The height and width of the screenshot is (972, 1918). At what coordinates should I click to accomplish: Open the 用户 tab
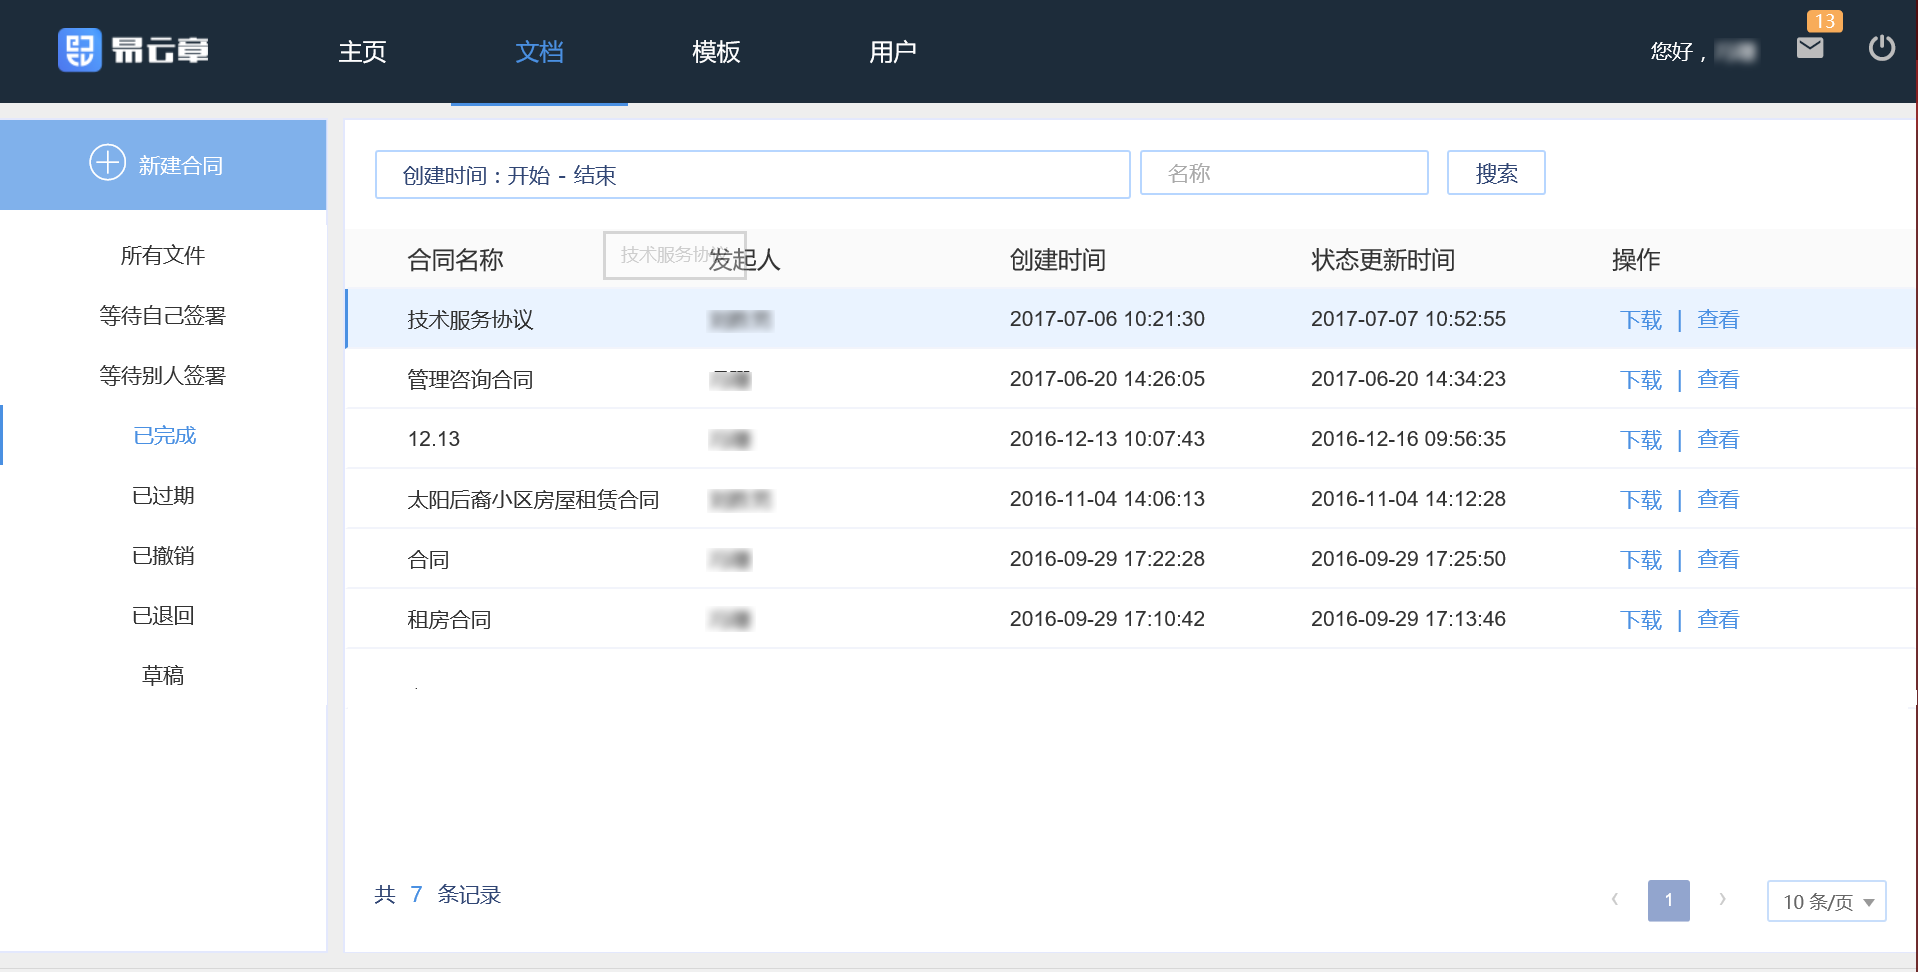click(892, 52)
